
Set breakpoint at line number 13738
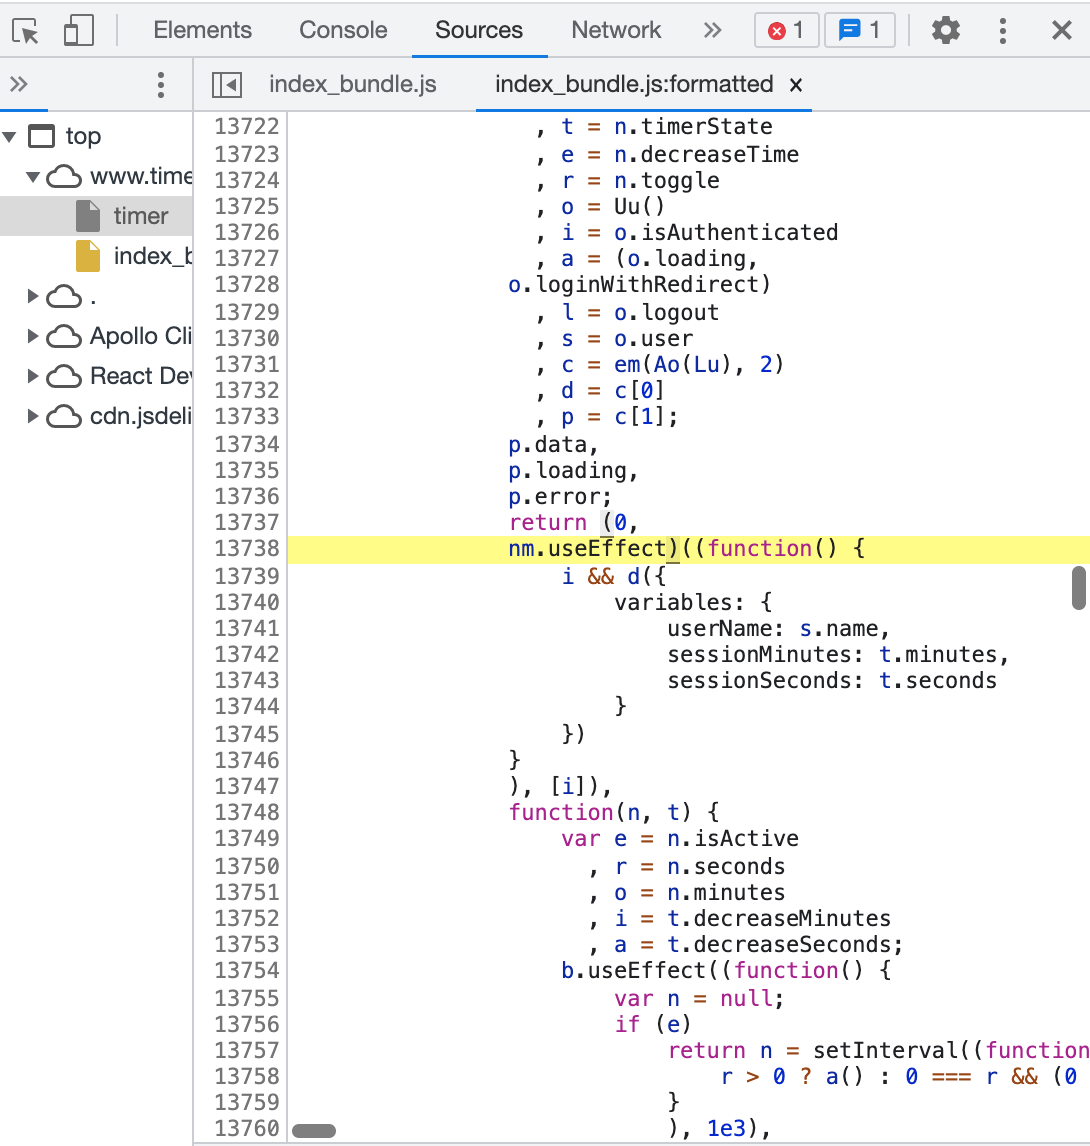point(246,549)
